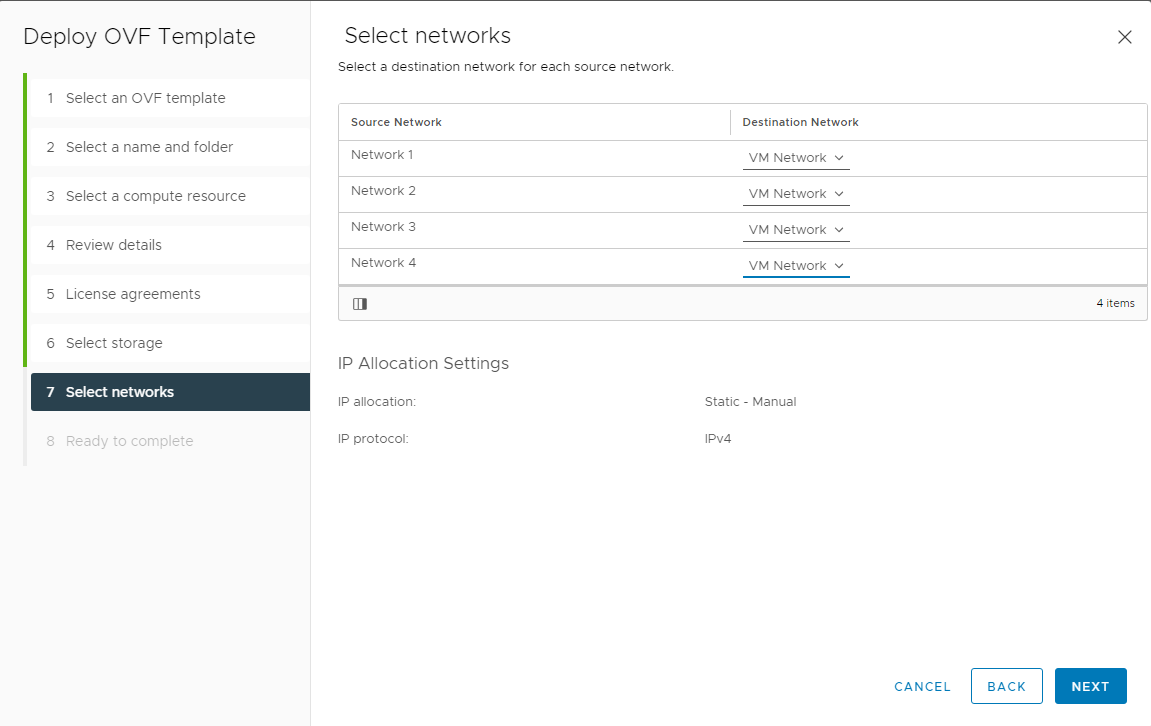Click the Source Network column header
Viewport: 1151px width, 726px height.
[394, 122]
